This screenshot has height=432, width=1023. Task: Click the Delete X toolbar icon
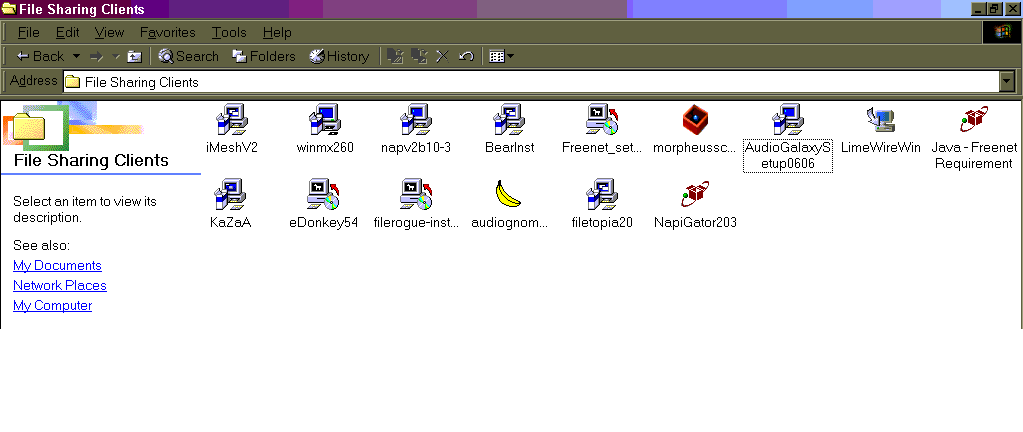[x=442, y=56]
